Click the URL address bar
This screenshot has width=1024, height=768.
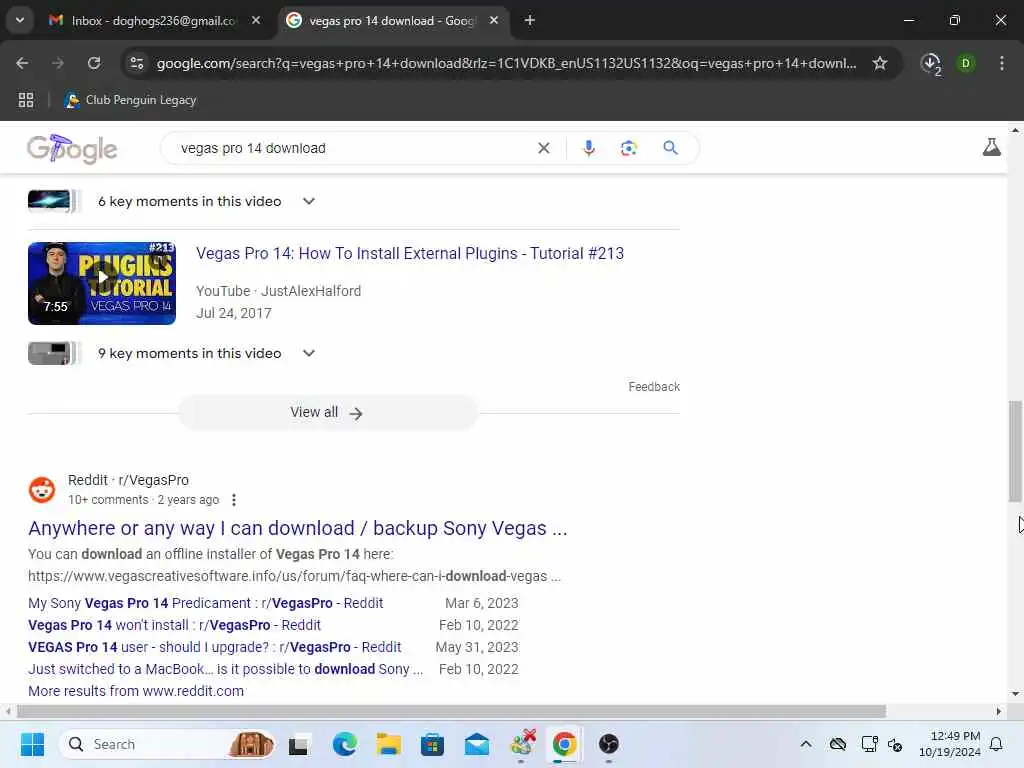coord(506,63)
